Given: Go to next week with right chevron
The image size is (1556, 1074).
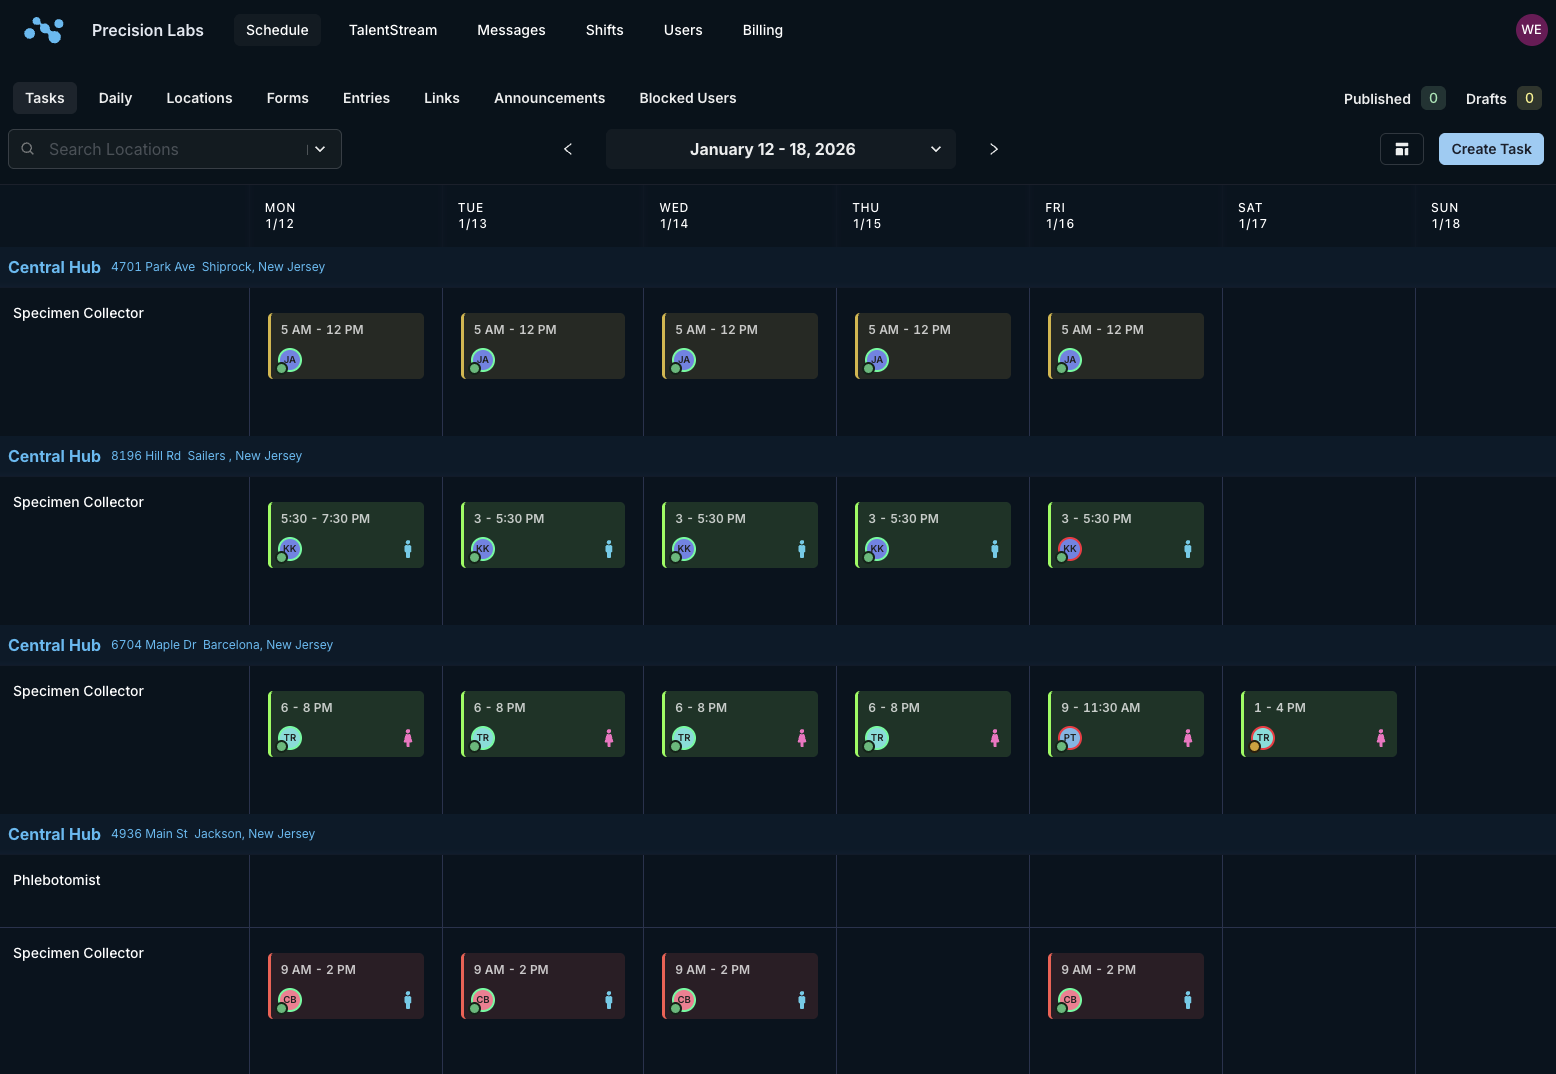Looking at the screenshot, I should (x=993, y=148).
